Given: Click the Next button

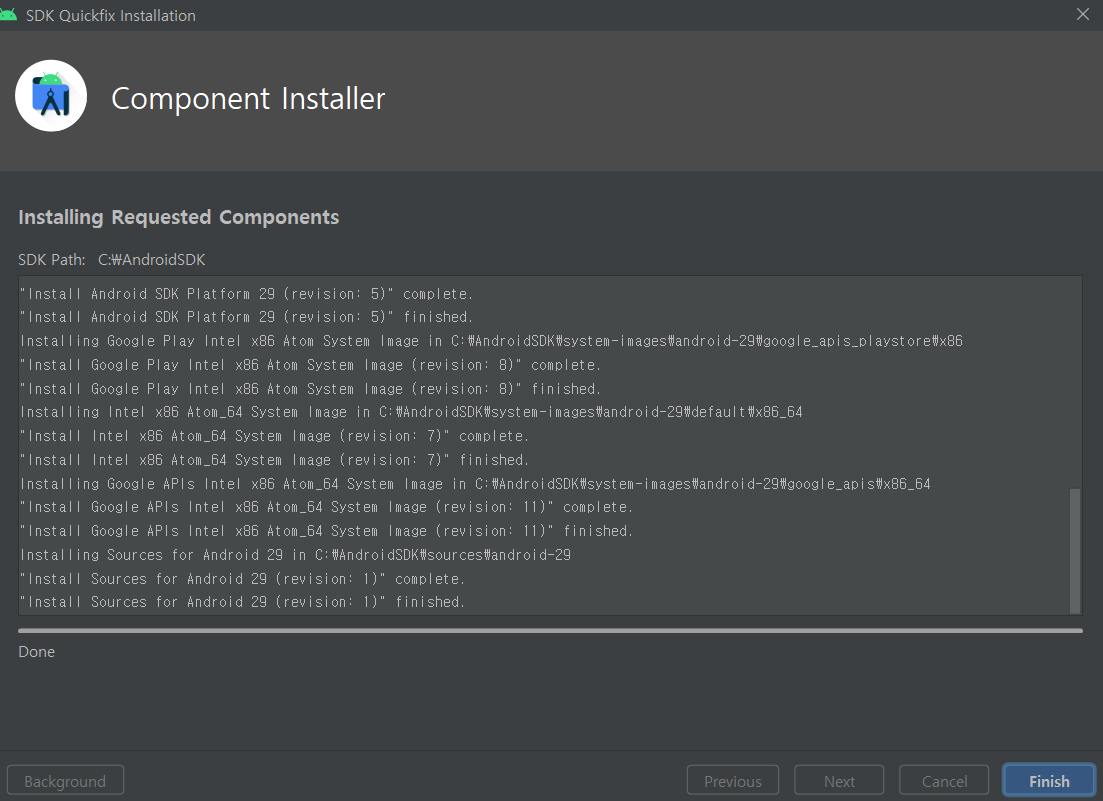Looking at the screenshot, I should 839,781.
